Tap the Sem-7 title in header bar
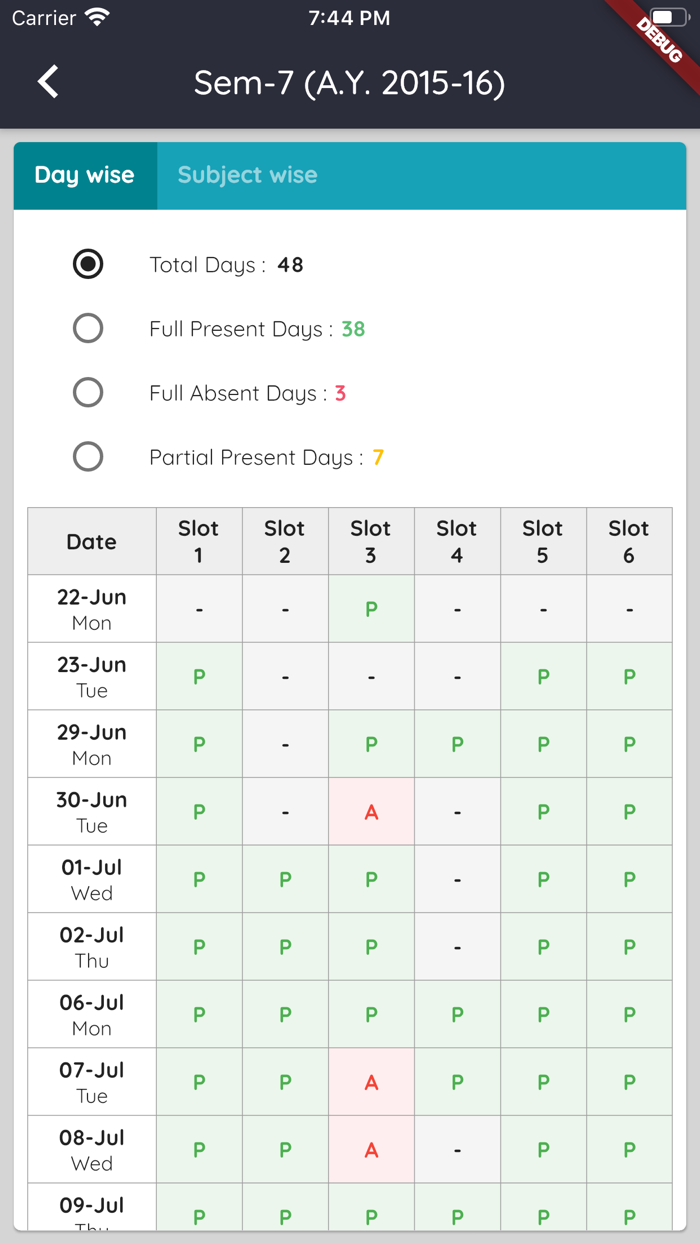This screenshot has width=700, height=1244. [x=348, y=81]
